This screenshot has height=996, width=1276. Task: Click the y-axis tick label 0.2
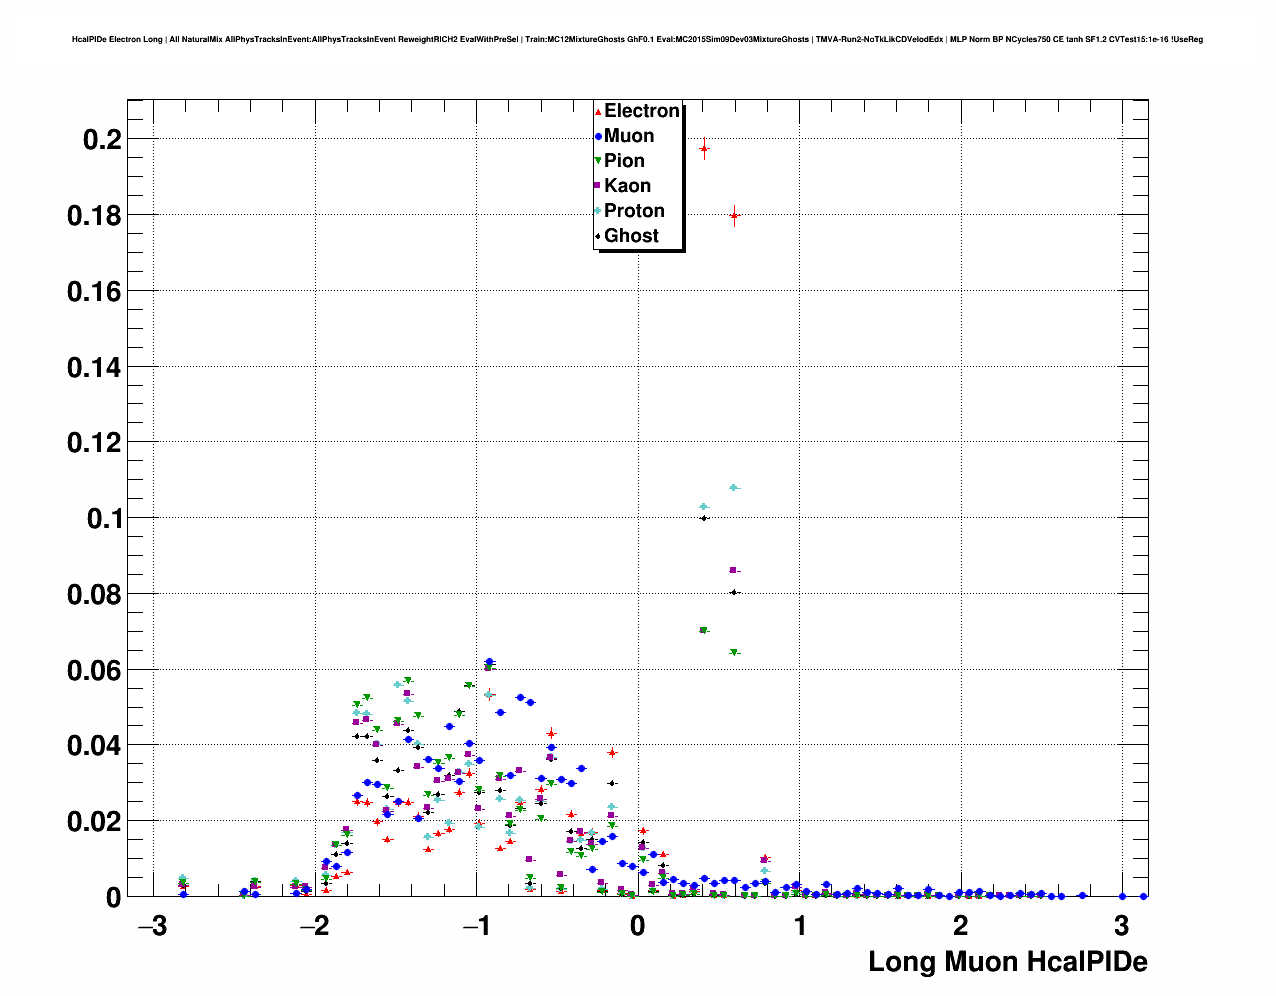[x=102, y=140]
